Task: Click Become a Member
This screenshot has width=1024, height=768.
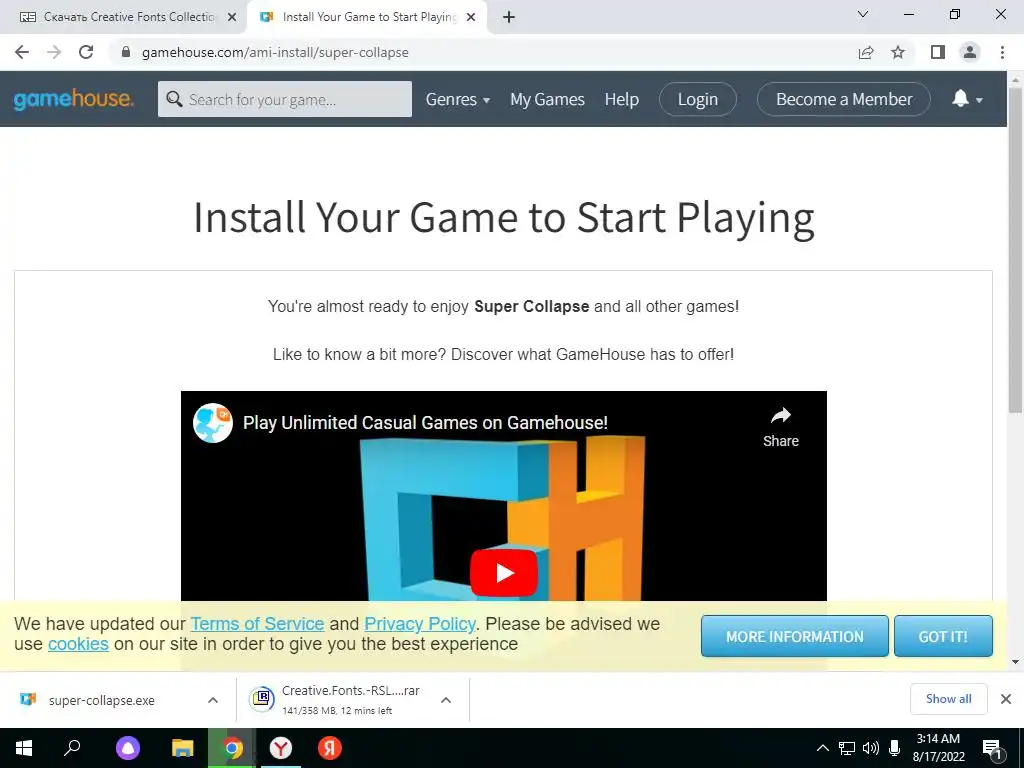Action: [x=844, y=99]
